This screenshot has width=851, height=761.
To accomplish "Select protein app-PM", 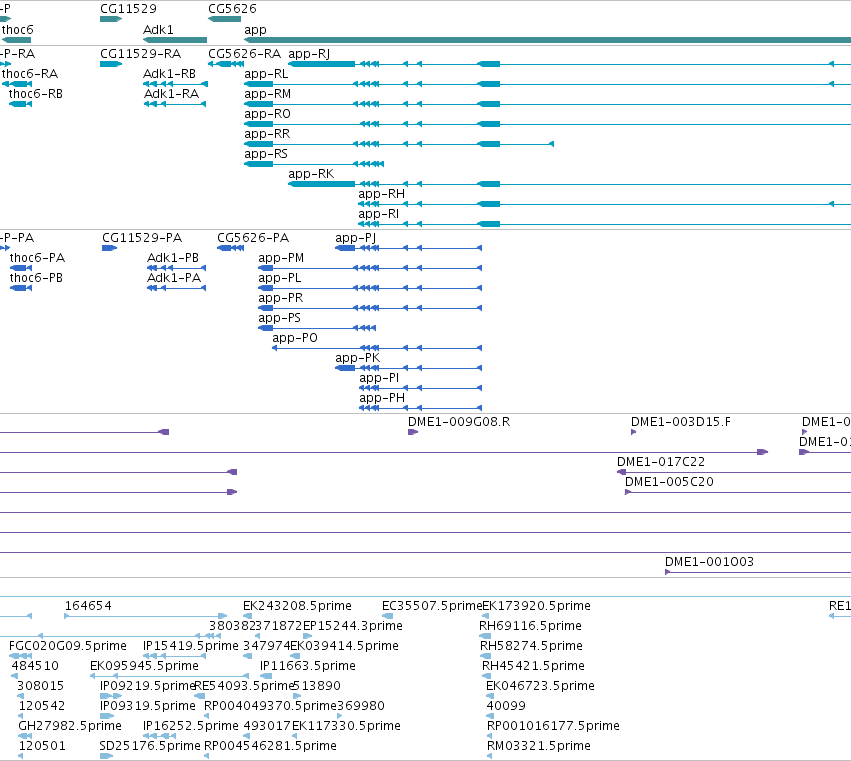I will [x=281, y=258].
